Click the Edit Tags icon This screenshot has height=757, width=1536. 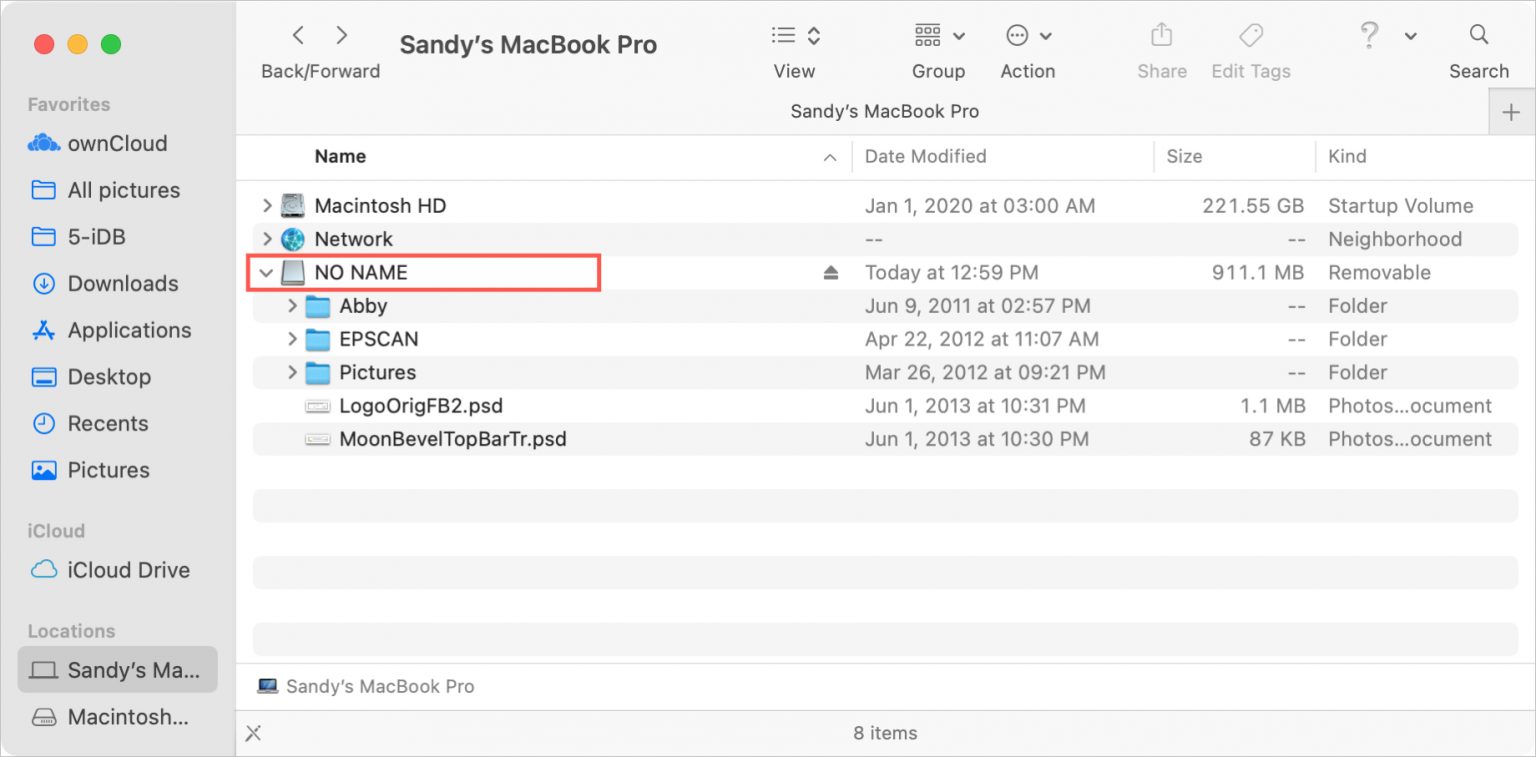1250,36
